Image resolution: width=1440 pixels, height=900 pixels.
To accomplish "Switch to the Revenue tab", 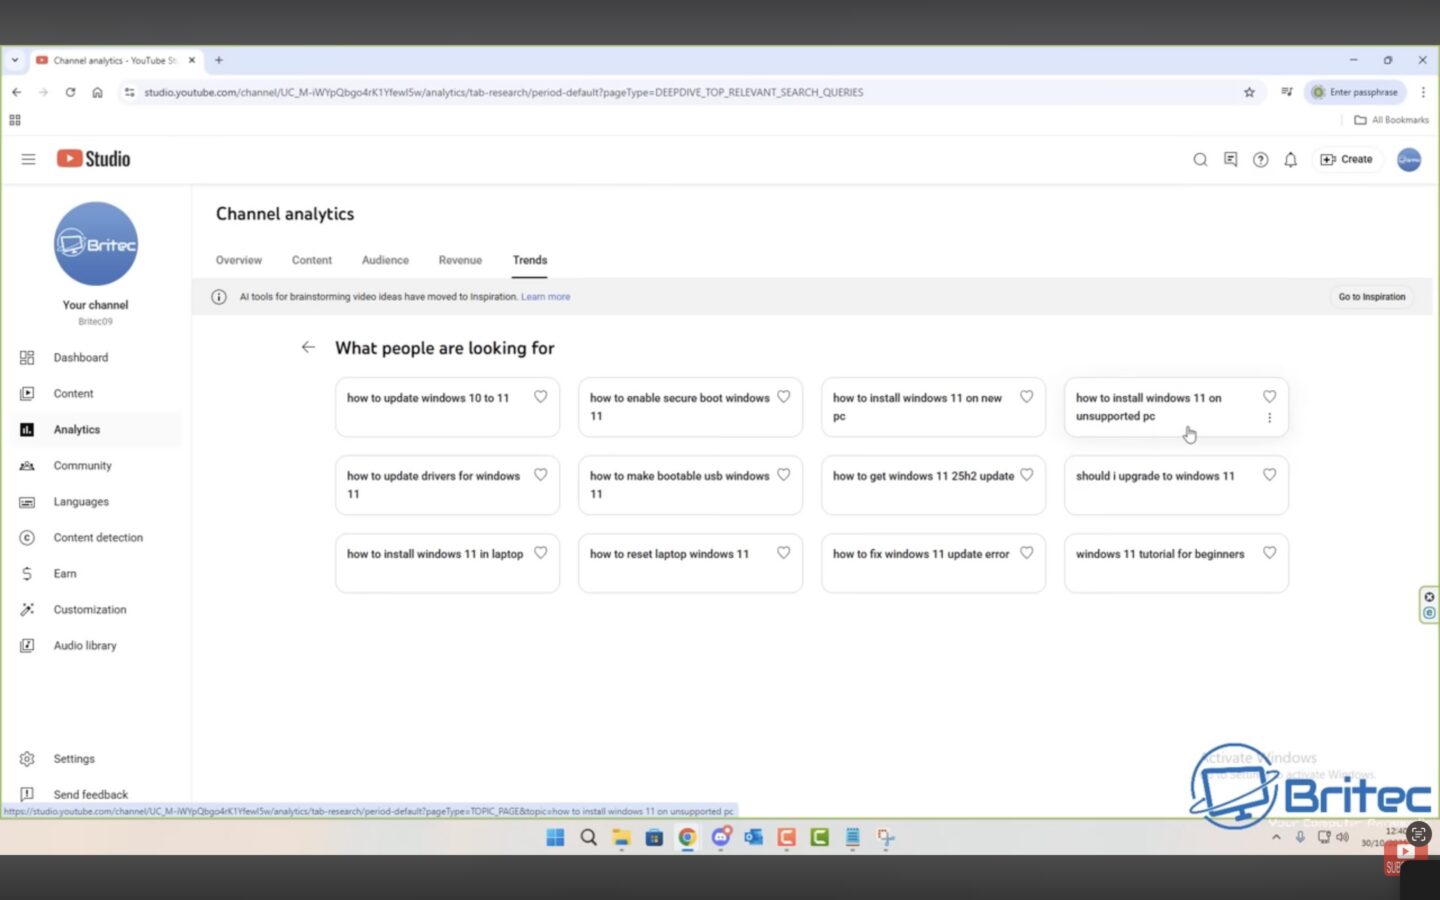I will tap(460, 260).
